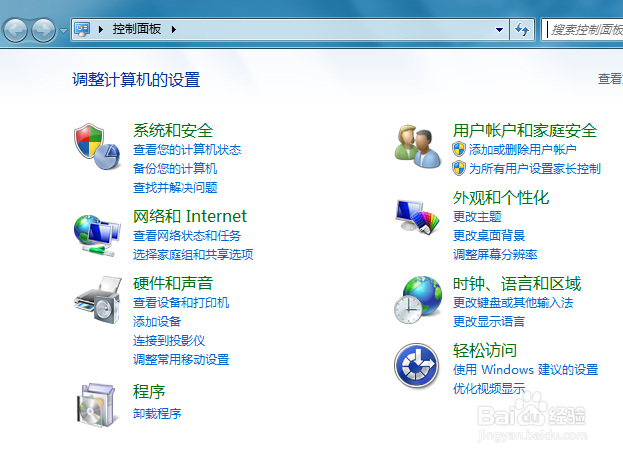
Task: Click 更改显示语言 link
Action: (x=489, y=321)
